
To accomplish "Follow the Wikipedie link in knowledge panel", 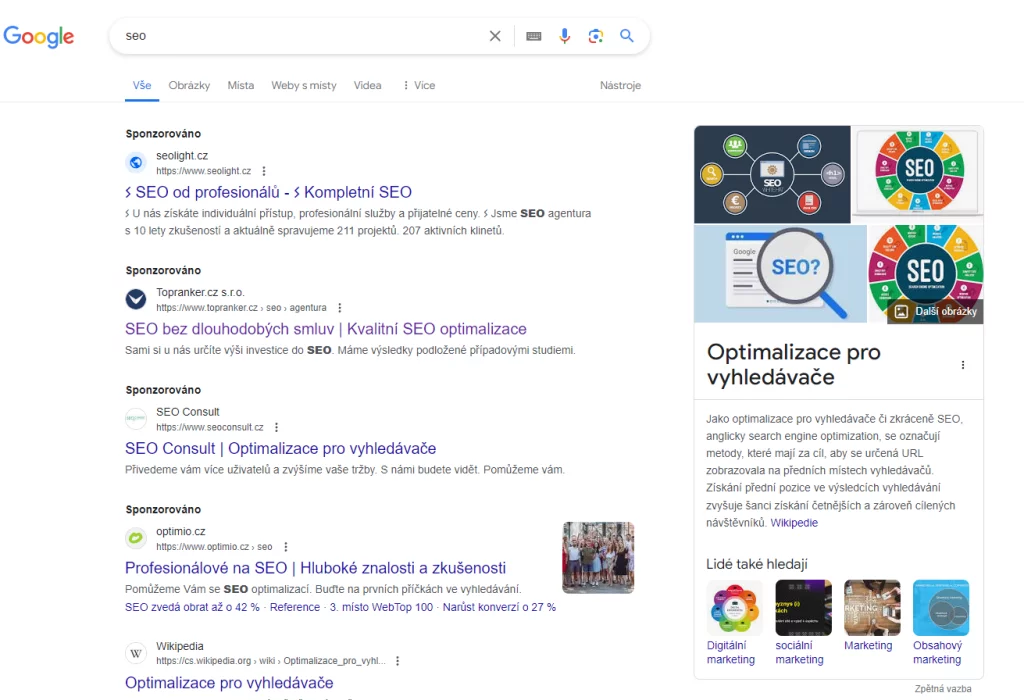I will 794,523.
